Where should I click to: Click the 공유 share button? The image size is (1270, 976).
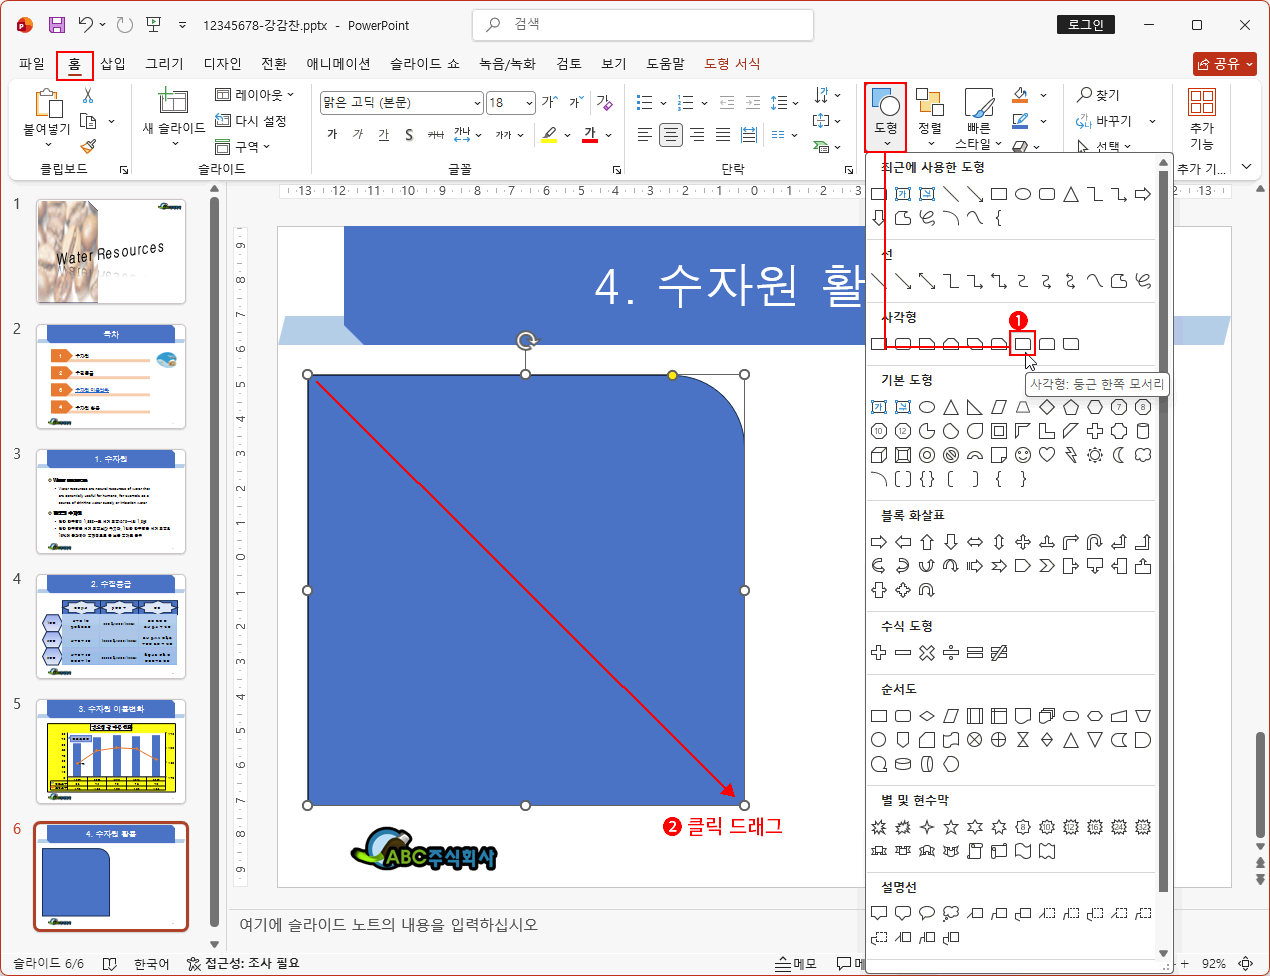pos(1225,64)
